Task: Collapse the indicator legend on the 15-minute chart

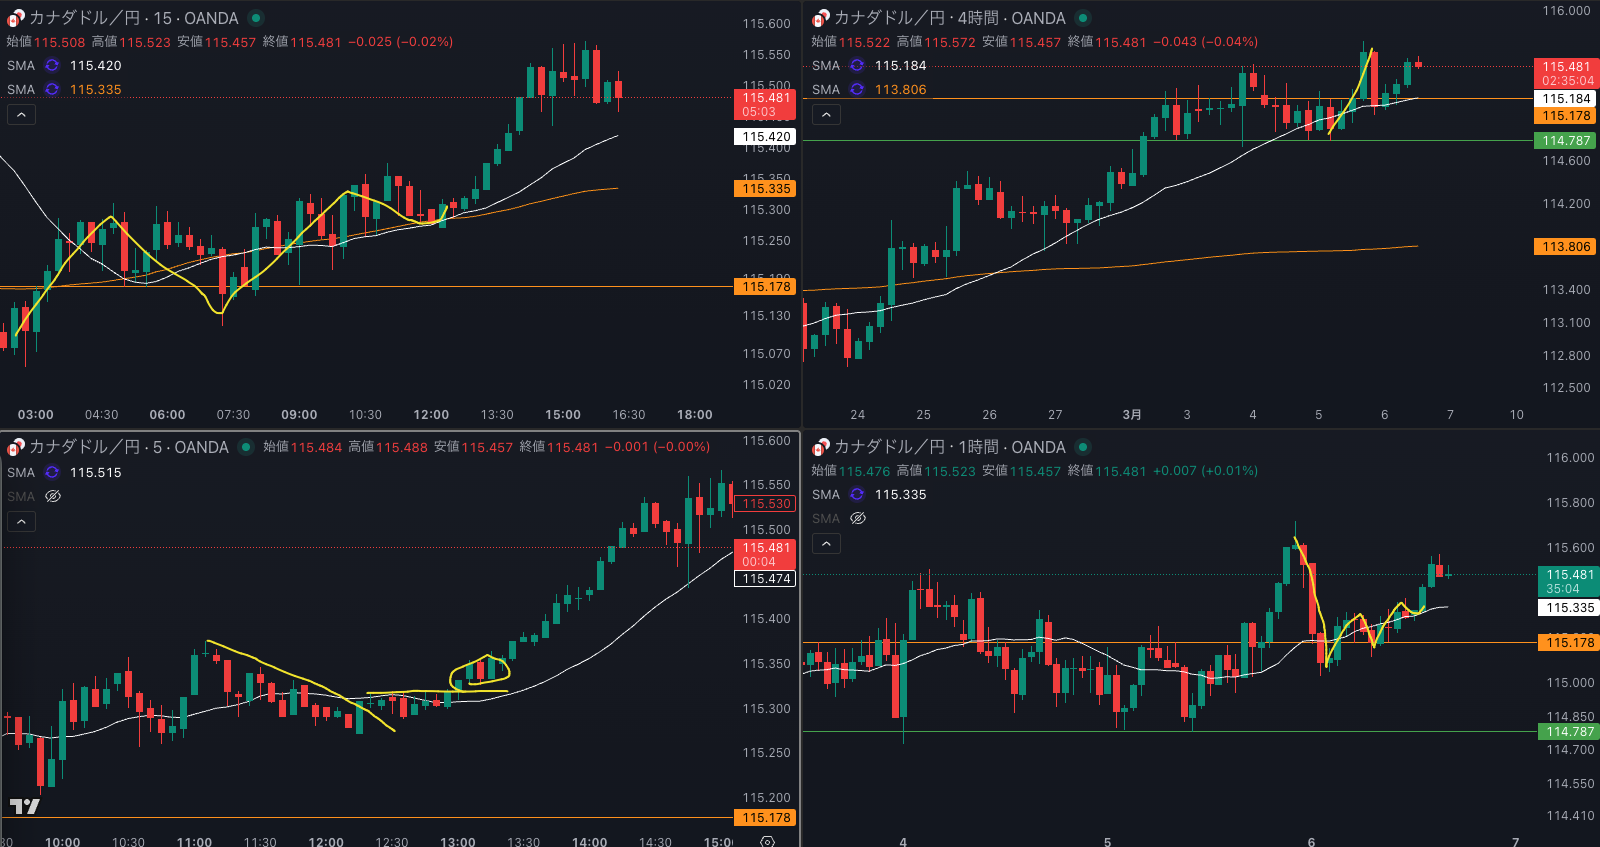Action: [x=21, y=115]
